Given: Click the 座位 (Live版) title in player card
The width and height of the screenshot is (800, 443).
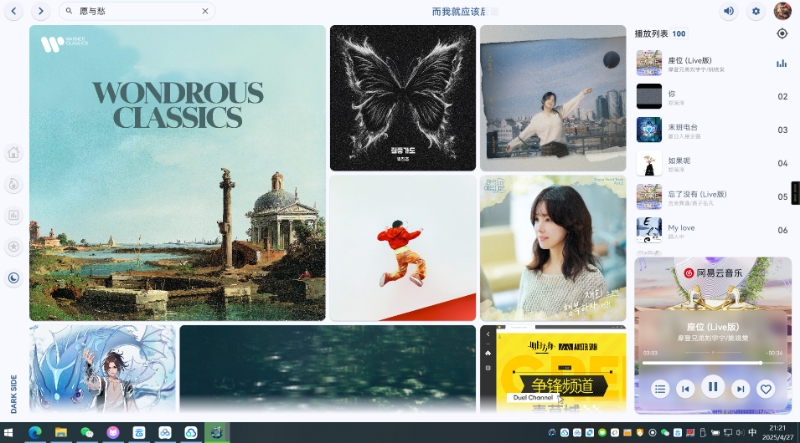Looking at the screenshot, I should pos(713,327).
